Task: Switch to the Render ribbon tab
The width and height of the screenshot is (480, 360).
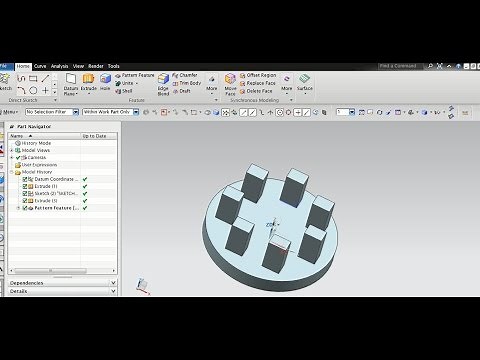Action: [96, 66]
